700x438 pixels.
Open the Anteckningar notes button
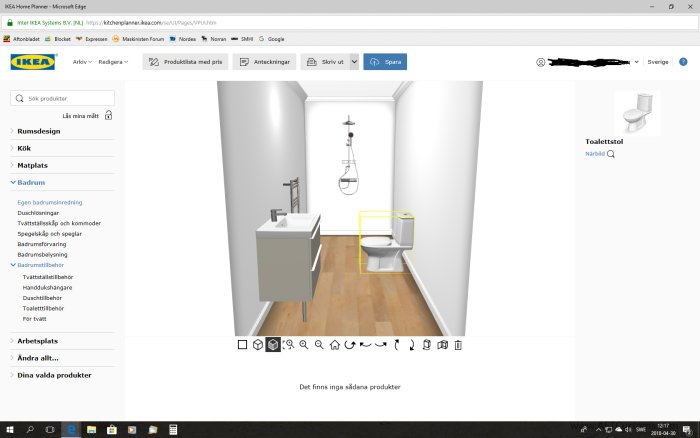pyautogui.click(x=264, y=62)
